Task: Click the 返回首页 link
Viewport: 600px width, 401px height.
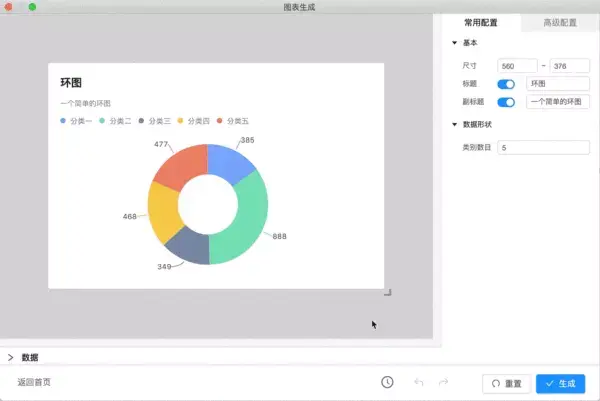Action: (x=34, y=382)
